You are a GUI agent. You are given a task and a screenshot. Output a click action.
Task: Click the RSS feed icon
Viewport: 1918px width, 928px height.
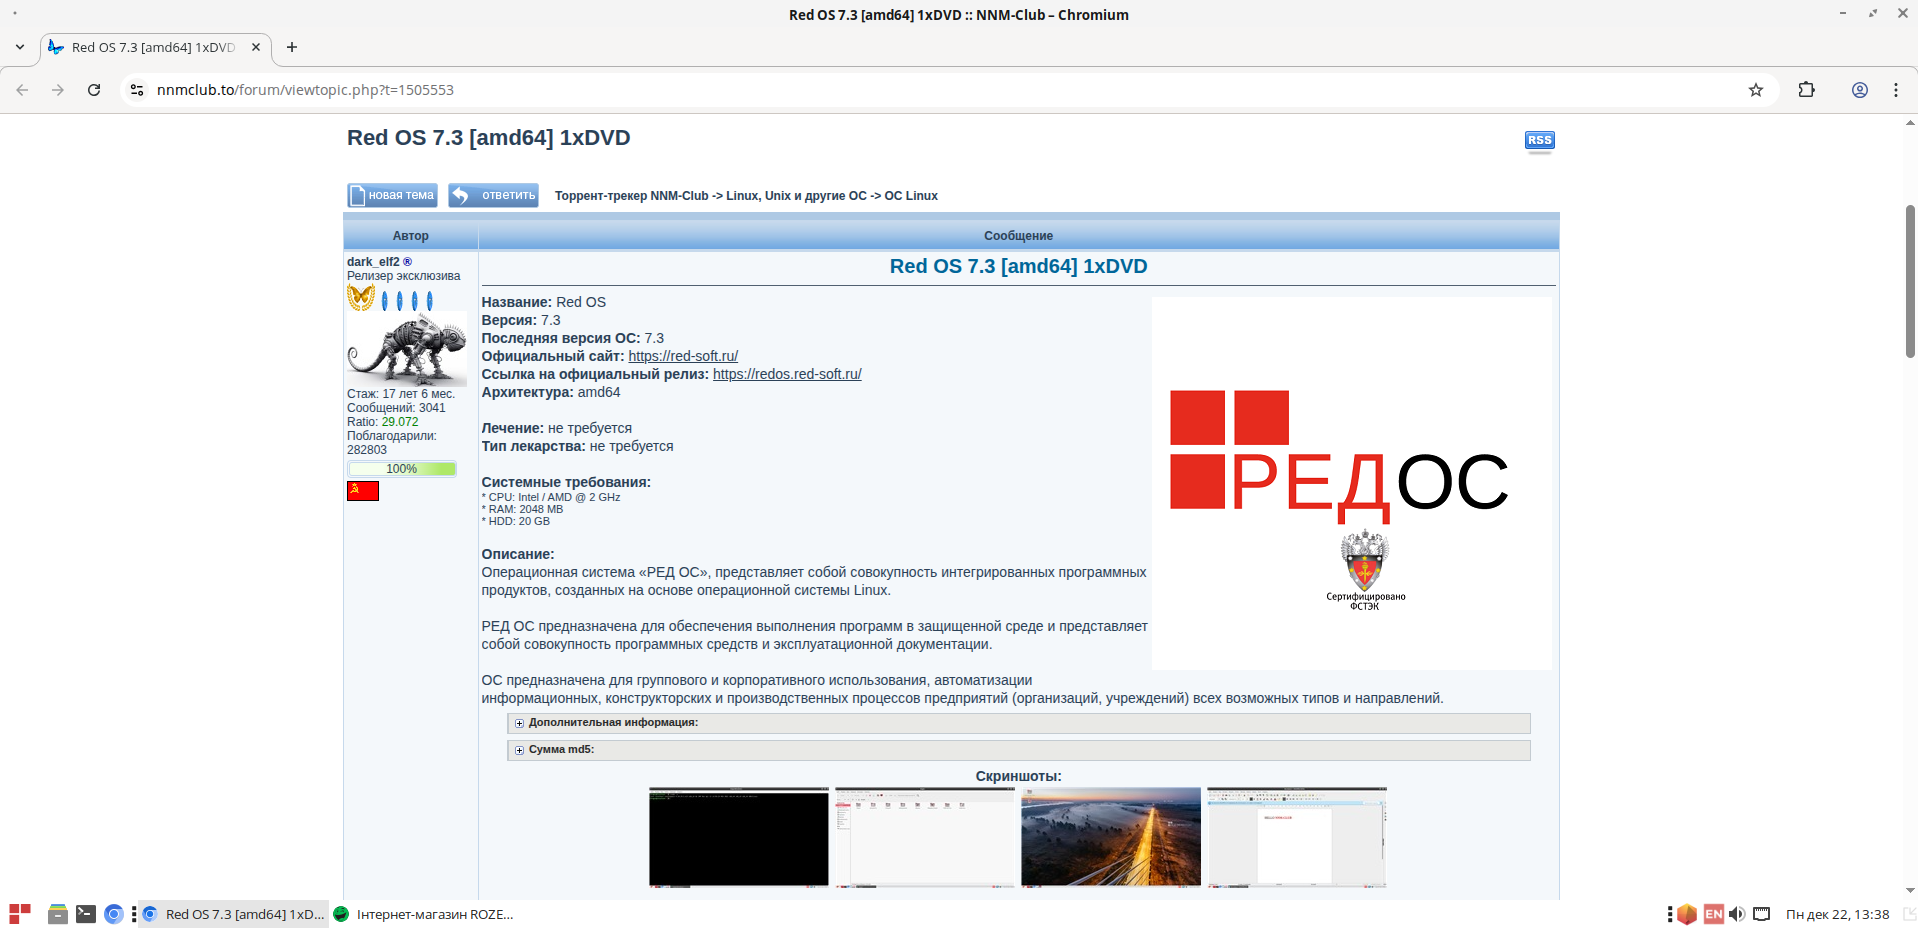pyautogui.click(x=1539, y=140)
